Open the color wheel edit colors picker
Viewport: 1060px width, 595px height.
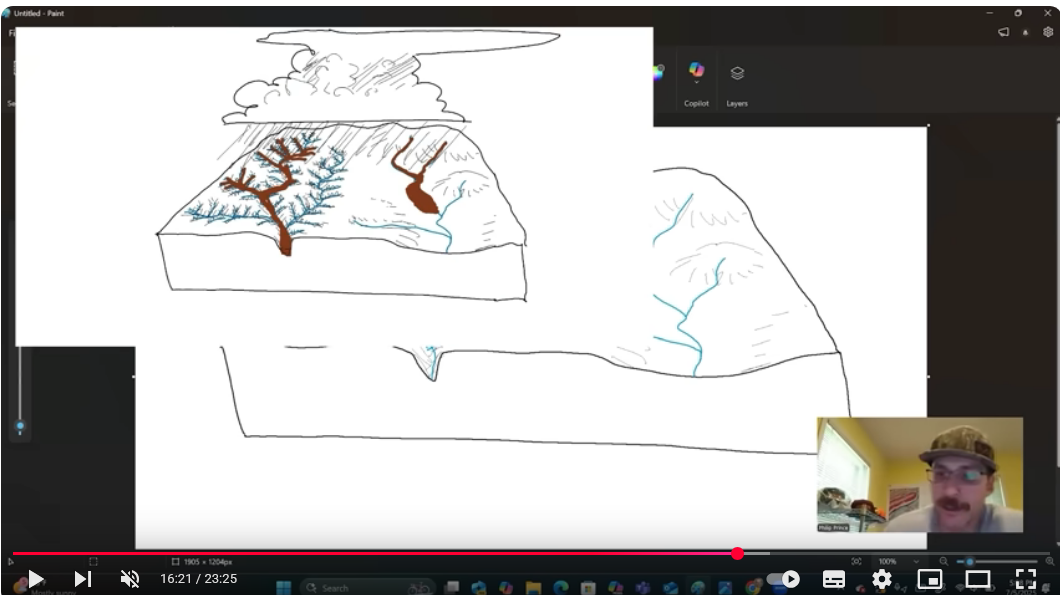pyautogui.click(x=657, y=72)
